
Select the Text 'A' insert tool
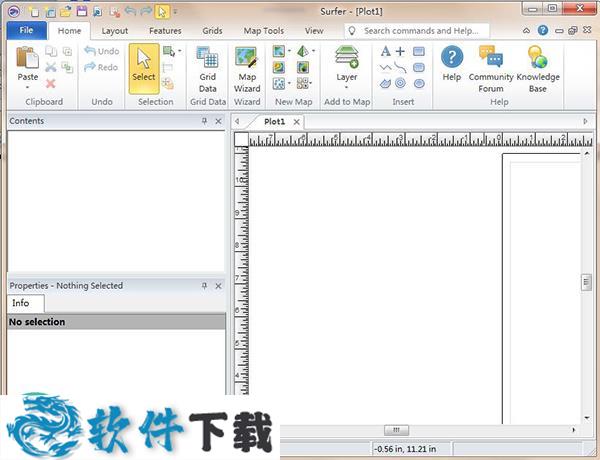pos(386,51)
